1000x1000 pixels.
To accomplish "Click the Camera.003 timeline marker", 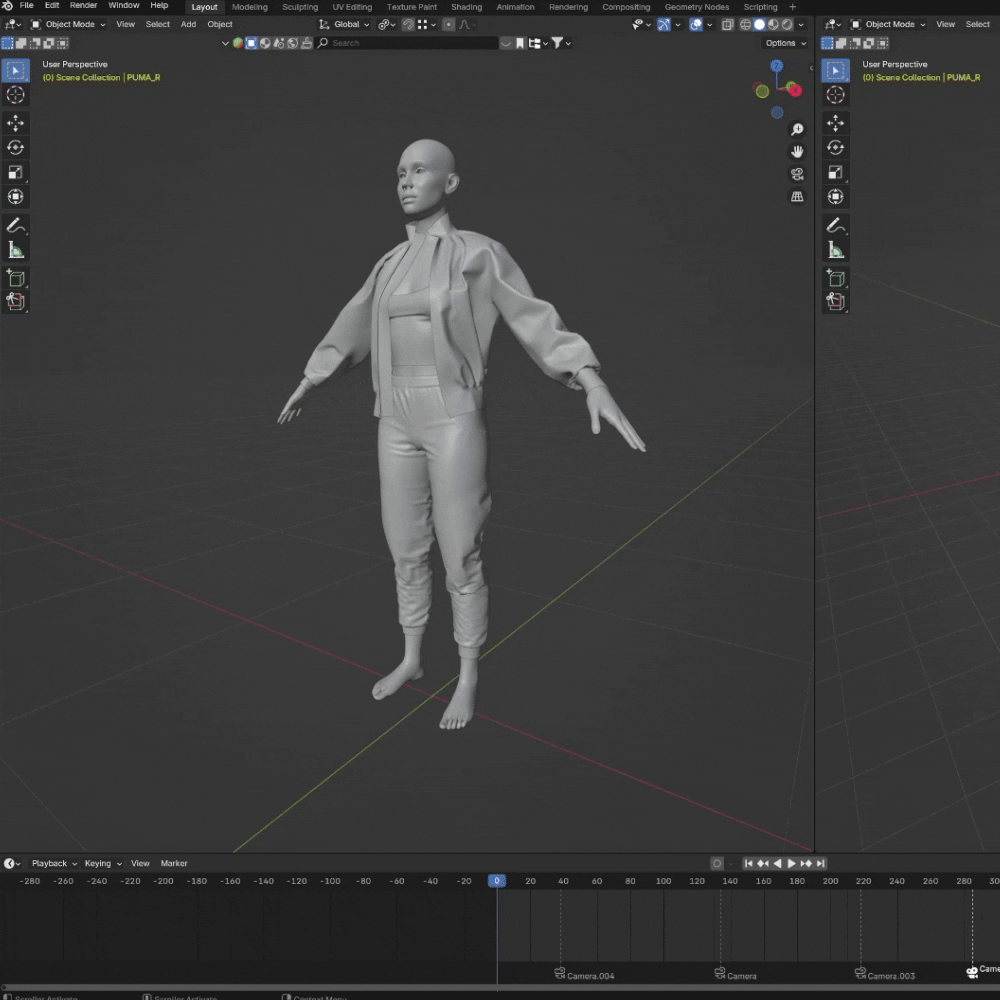I will coord(885,975).
